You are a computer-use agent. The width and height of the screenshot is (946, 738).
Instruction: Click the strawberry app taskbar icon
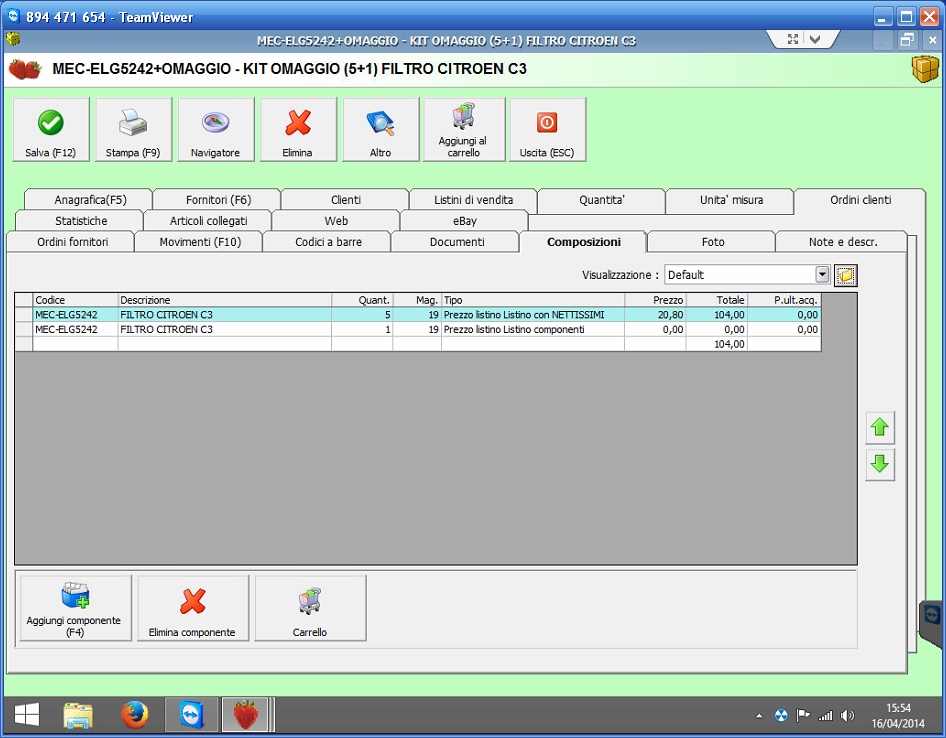tap(246, 716)
